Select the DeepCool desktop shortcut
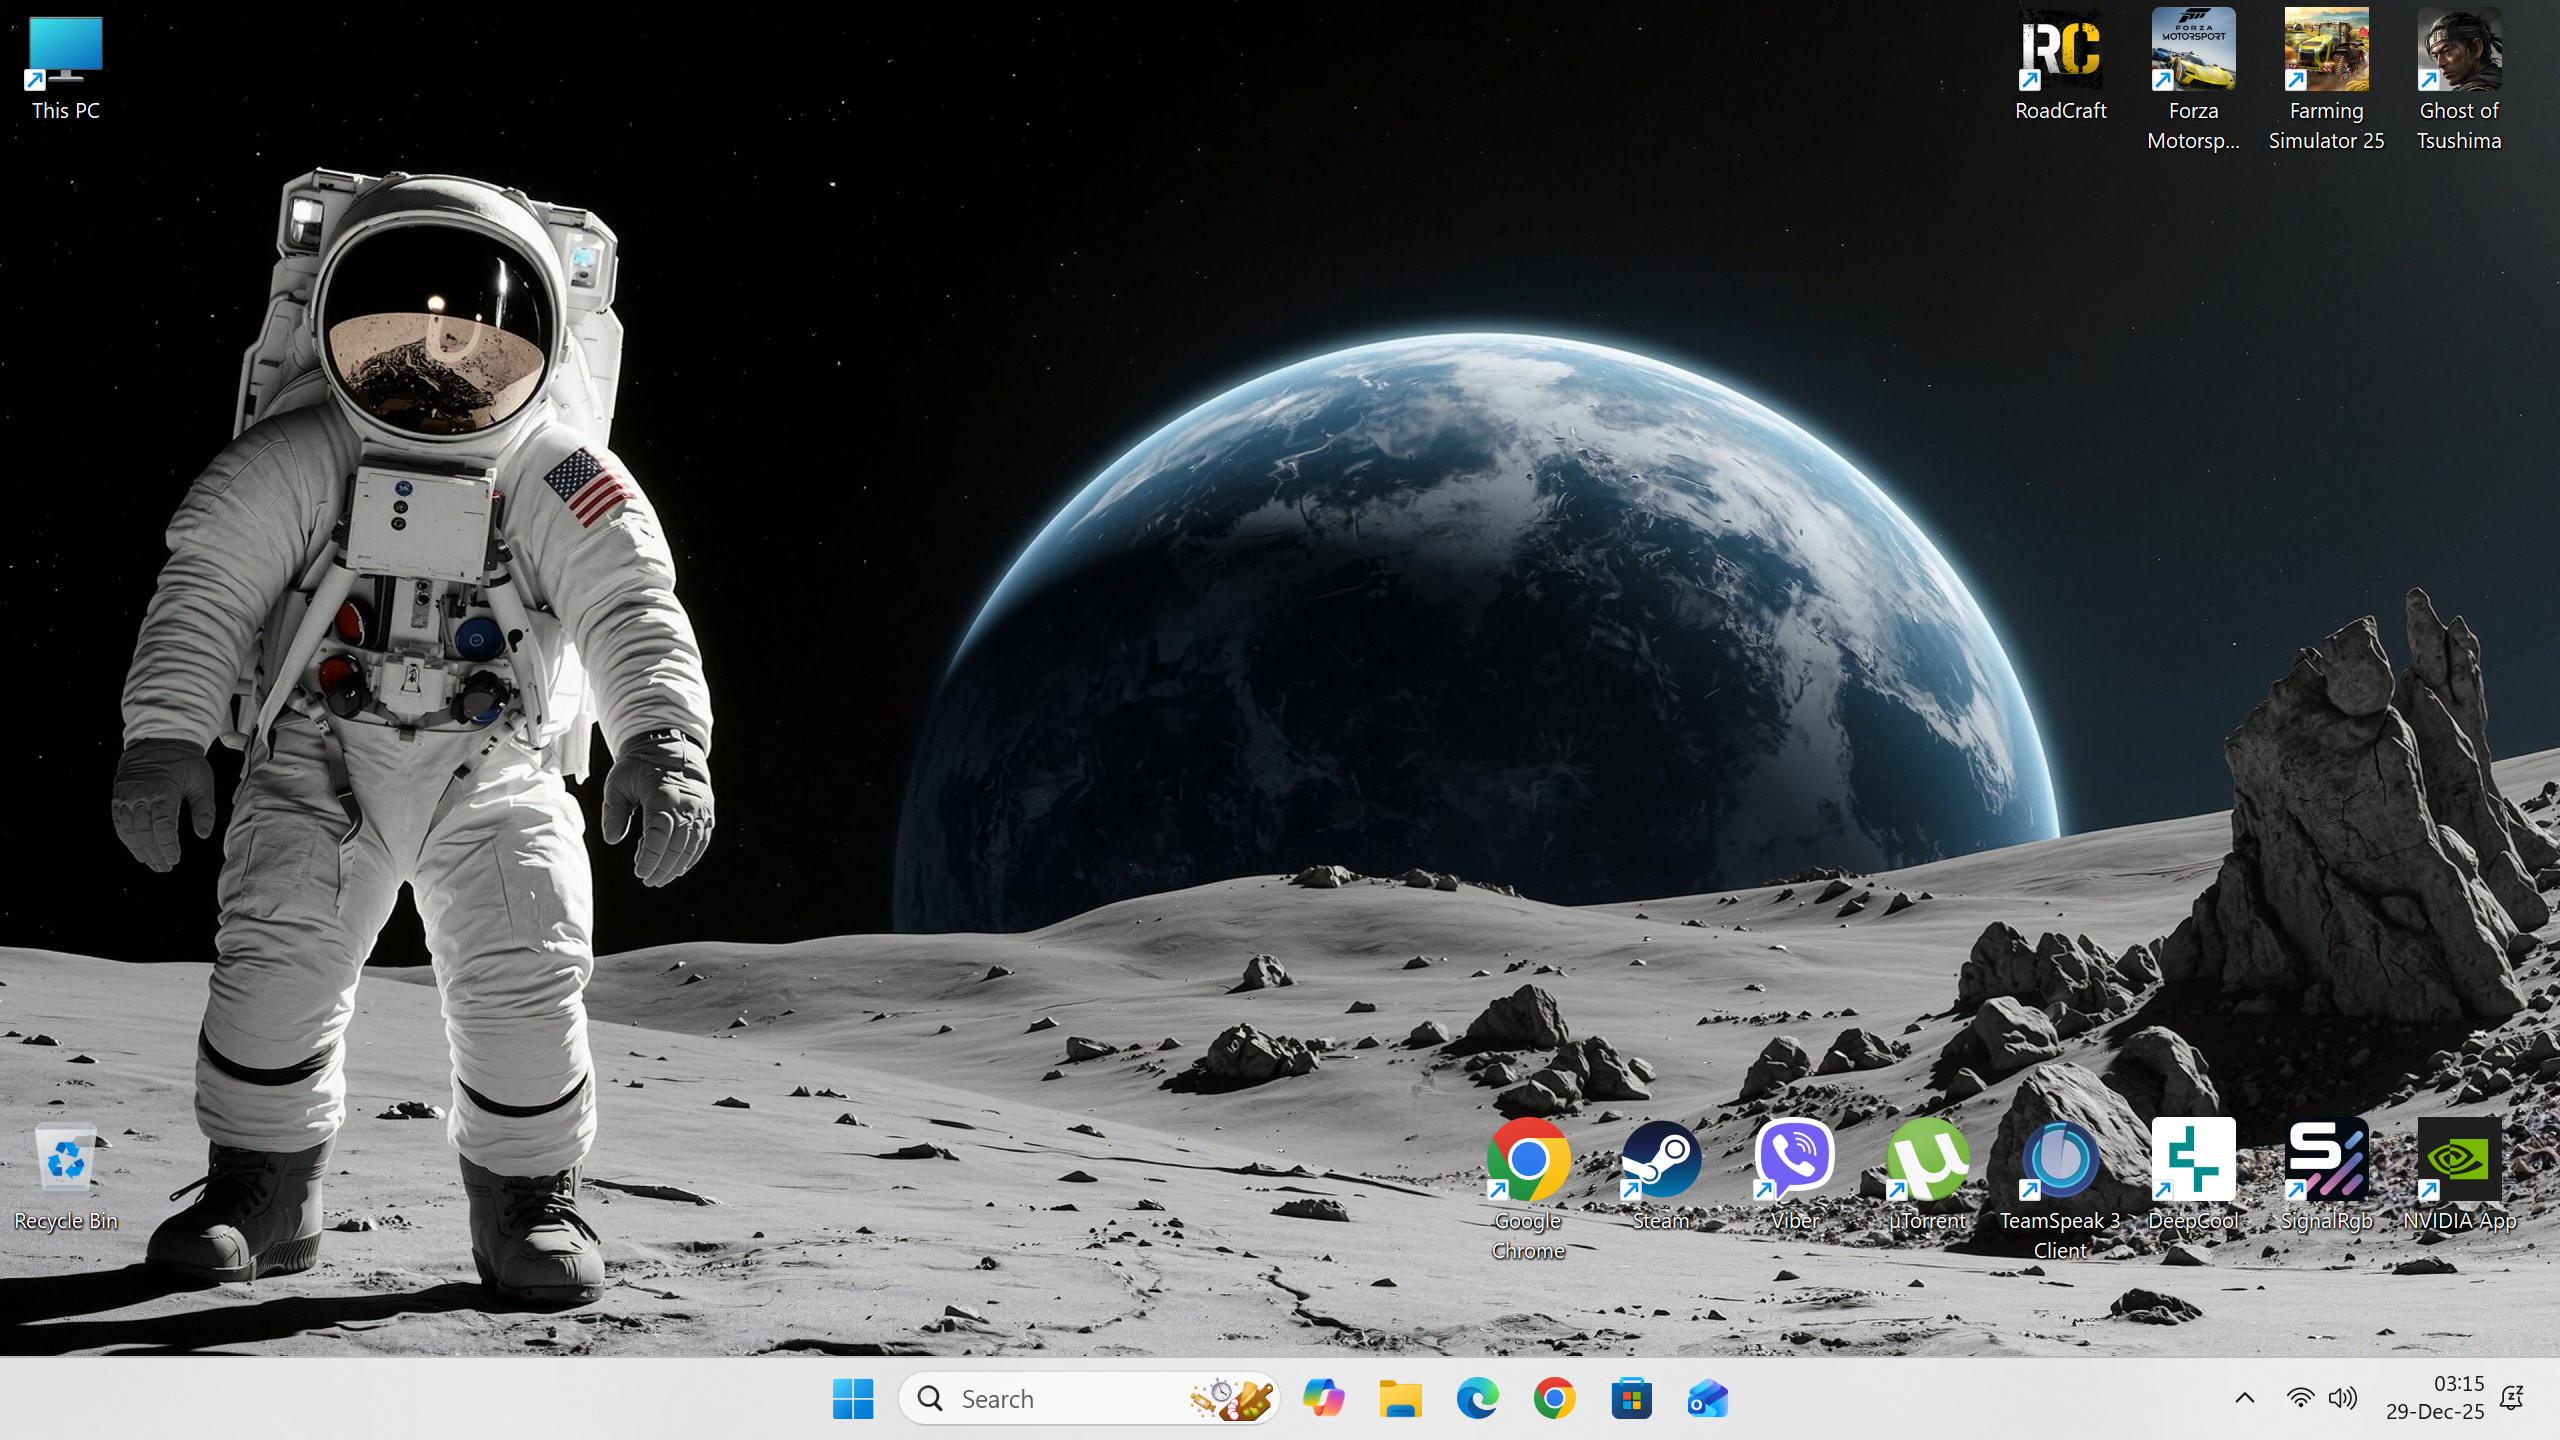The height and width of the screenshot is (1440, 2560). point(2193,1160)
